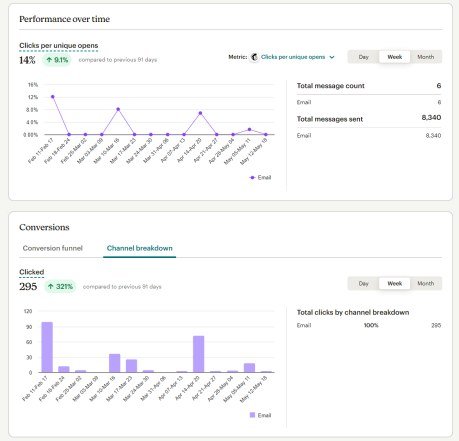Screen dimensions: 459x441
Task: Click the green up arrow in 9.1% badge
Action: (49, 60)
